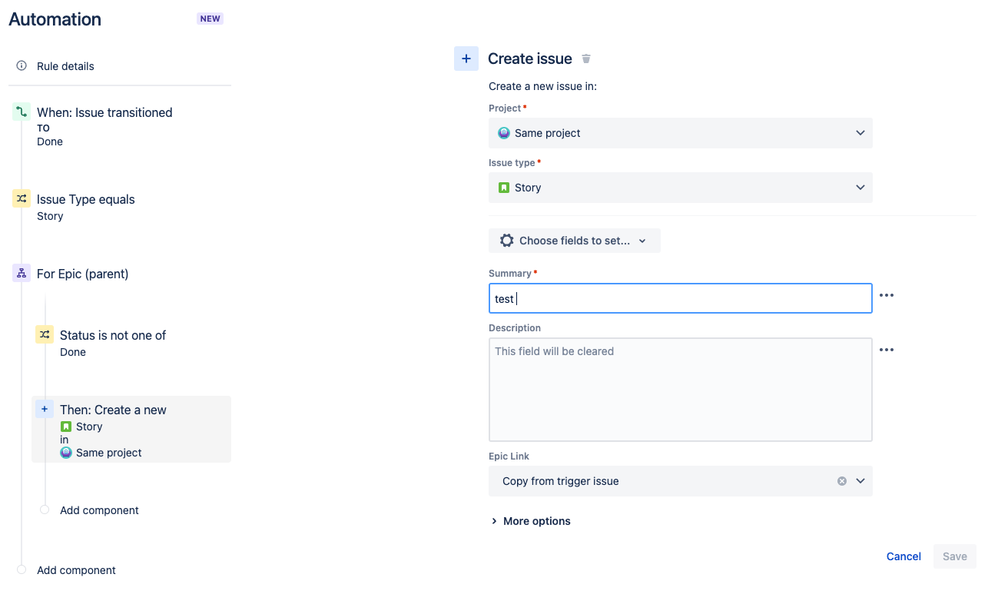Open the Issue type Story dropdown
This screenshot has height=598, width=998.
pos(680,188)
